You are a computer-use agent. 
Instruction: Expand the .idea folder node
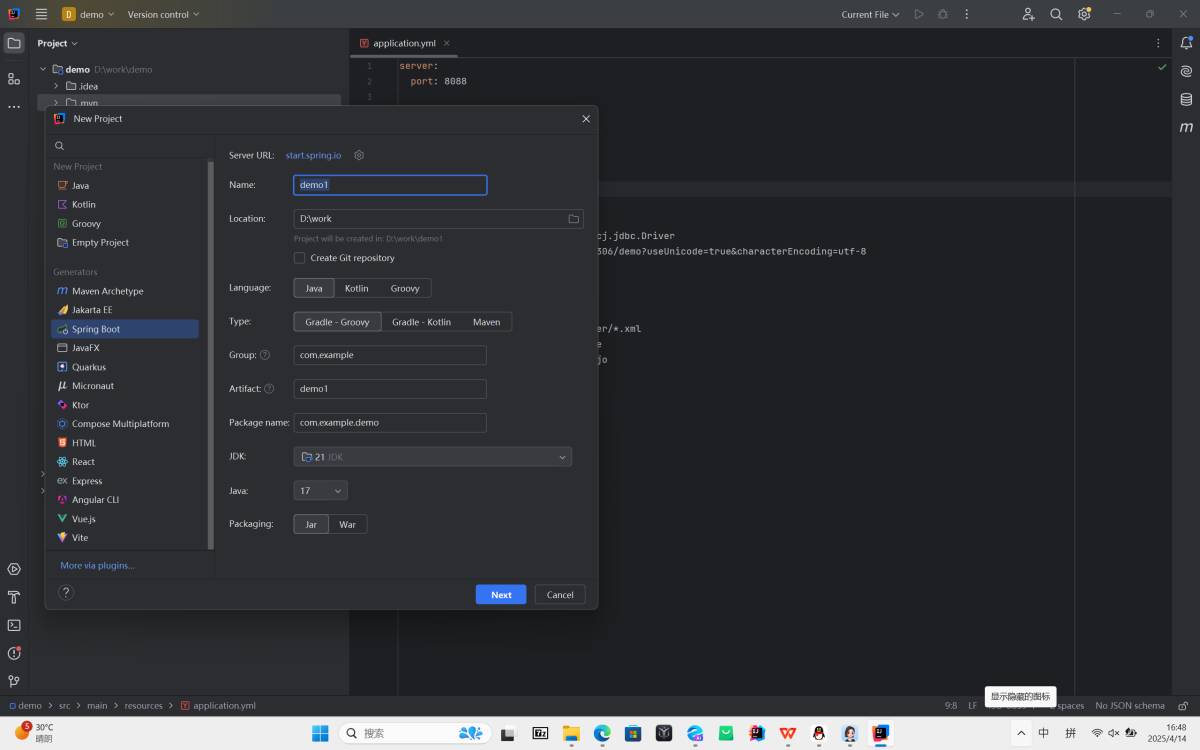pyautogui.click(x=56, y=86)
